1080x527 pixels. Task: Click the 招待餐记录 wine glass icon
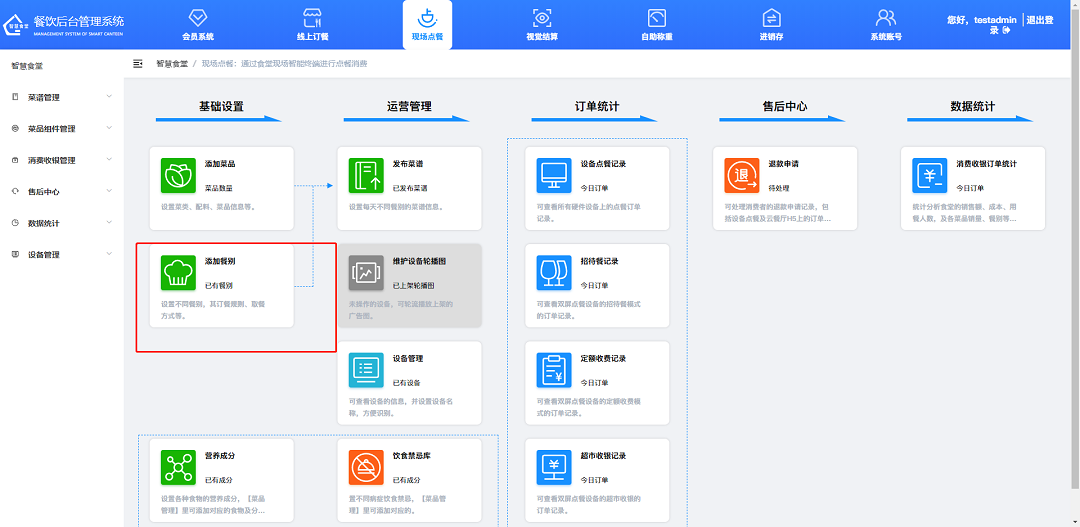(554, 272)
